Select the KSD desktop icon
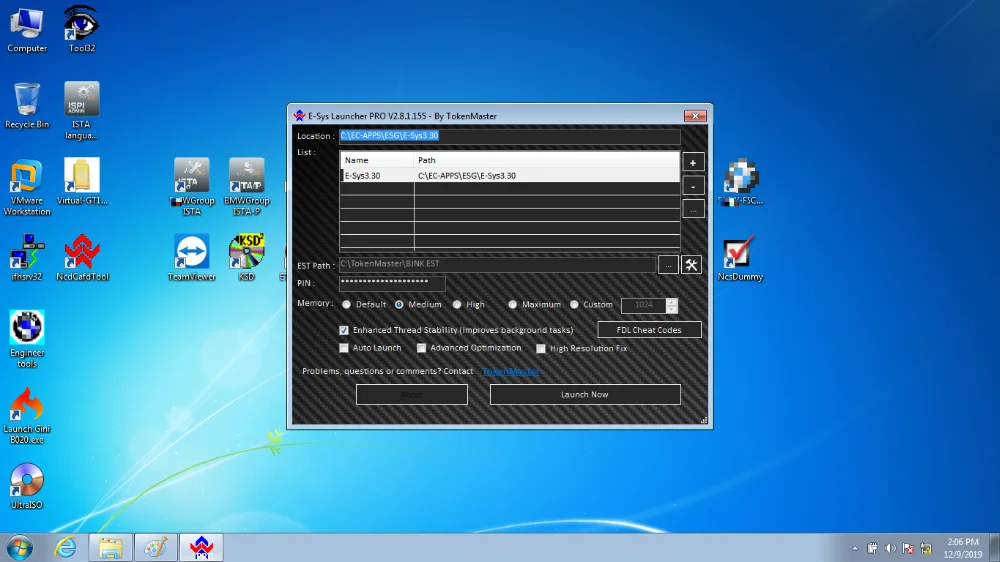This screenshot has height=562, width=1000. coord(246,258)
